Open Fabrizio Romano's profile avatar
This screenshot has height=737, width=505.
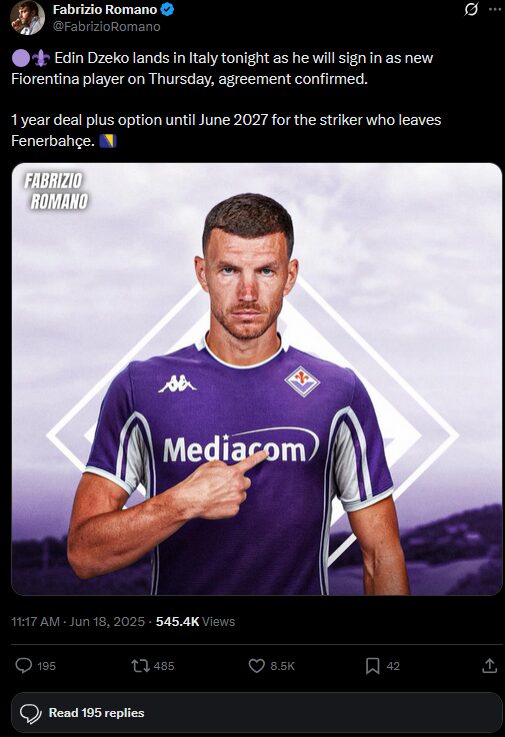tap(27, 18)
